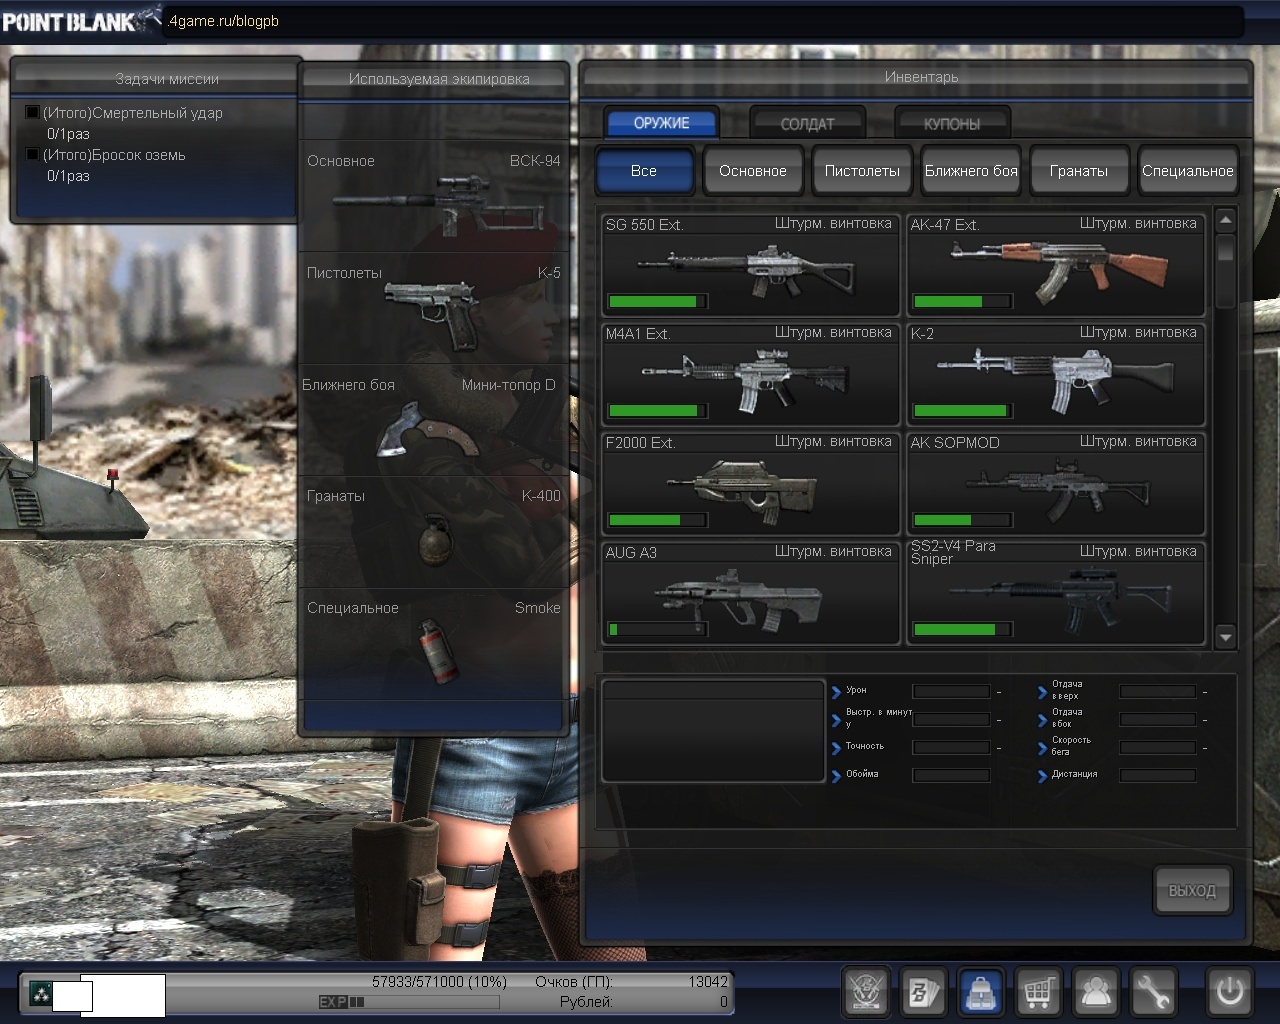Filter inventory by Пистолеты
The height and width of the screenshot is (1024, 1280).
pos(861,171)
